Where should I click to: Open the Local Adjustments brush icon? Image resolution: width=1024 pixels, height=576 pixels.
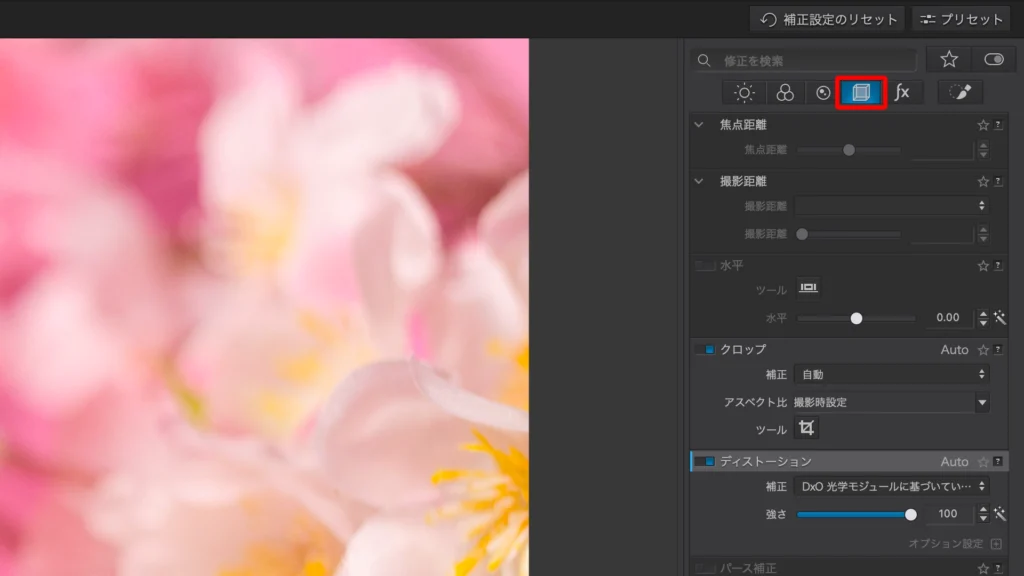pos(960,93)
